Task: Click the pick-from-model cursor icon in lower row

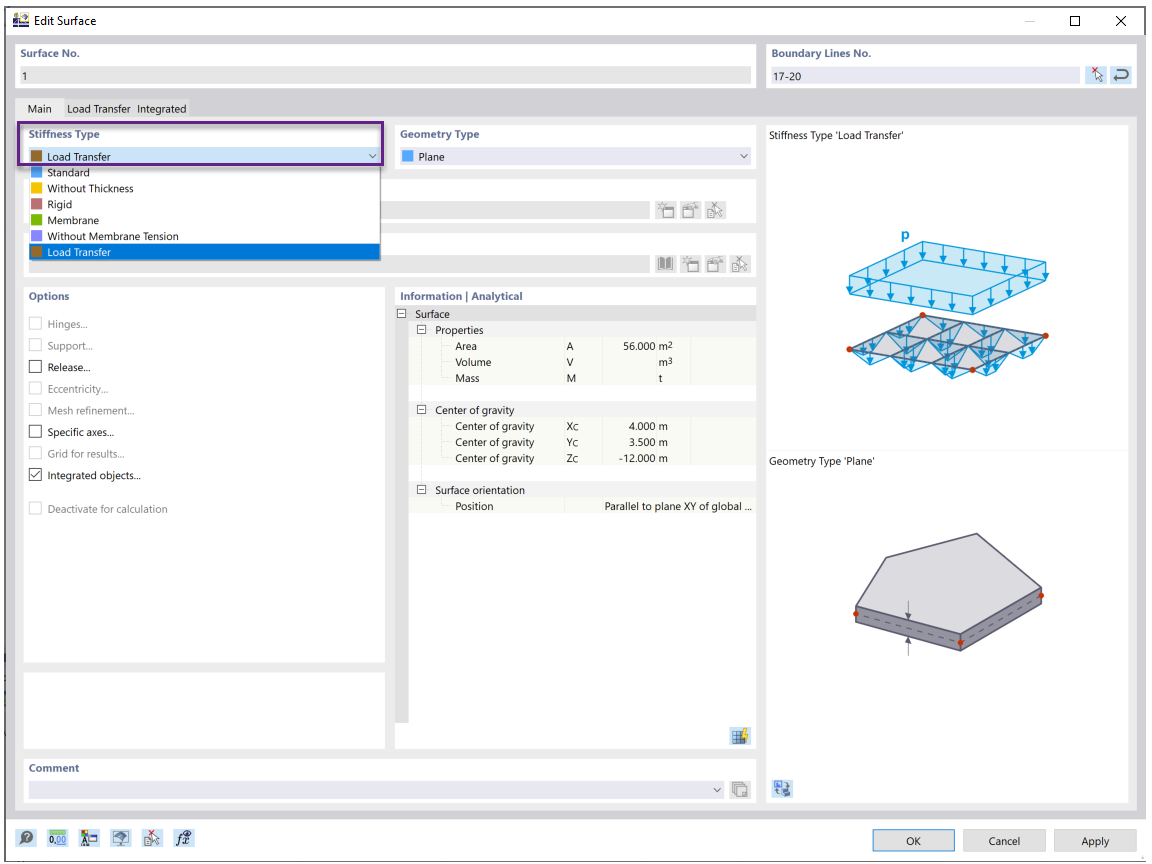Action: [x=740, y=264]
